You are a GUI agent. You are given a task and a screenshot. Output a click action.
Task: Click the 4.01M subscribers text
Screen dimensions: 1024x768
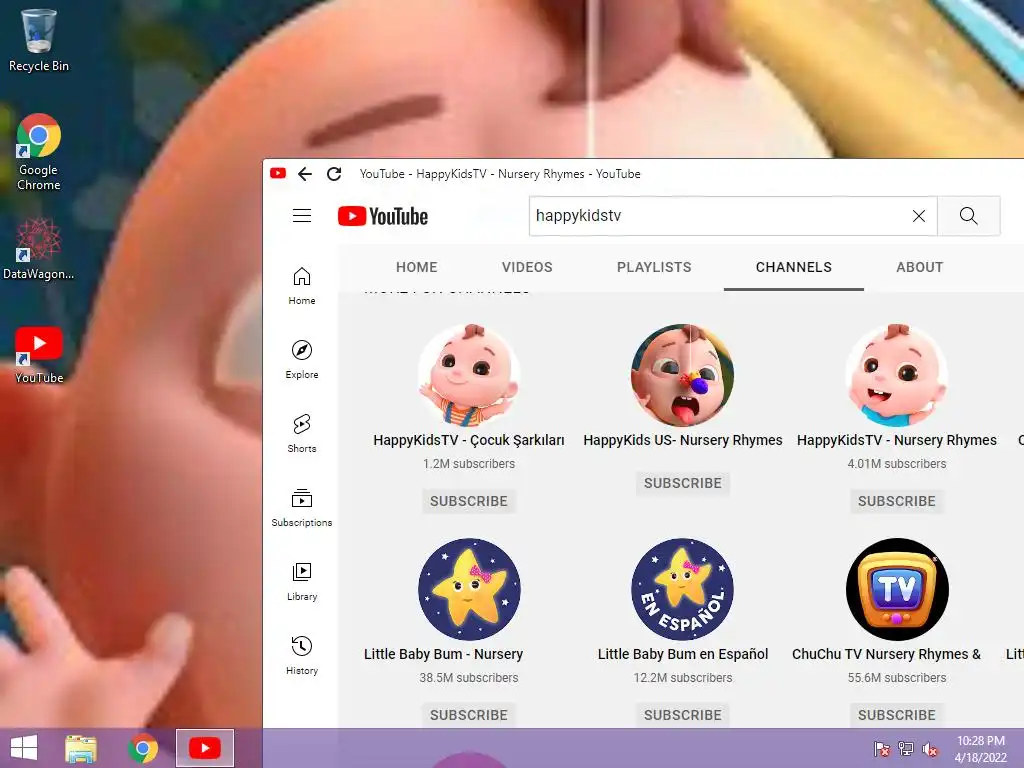pos(897,464)
